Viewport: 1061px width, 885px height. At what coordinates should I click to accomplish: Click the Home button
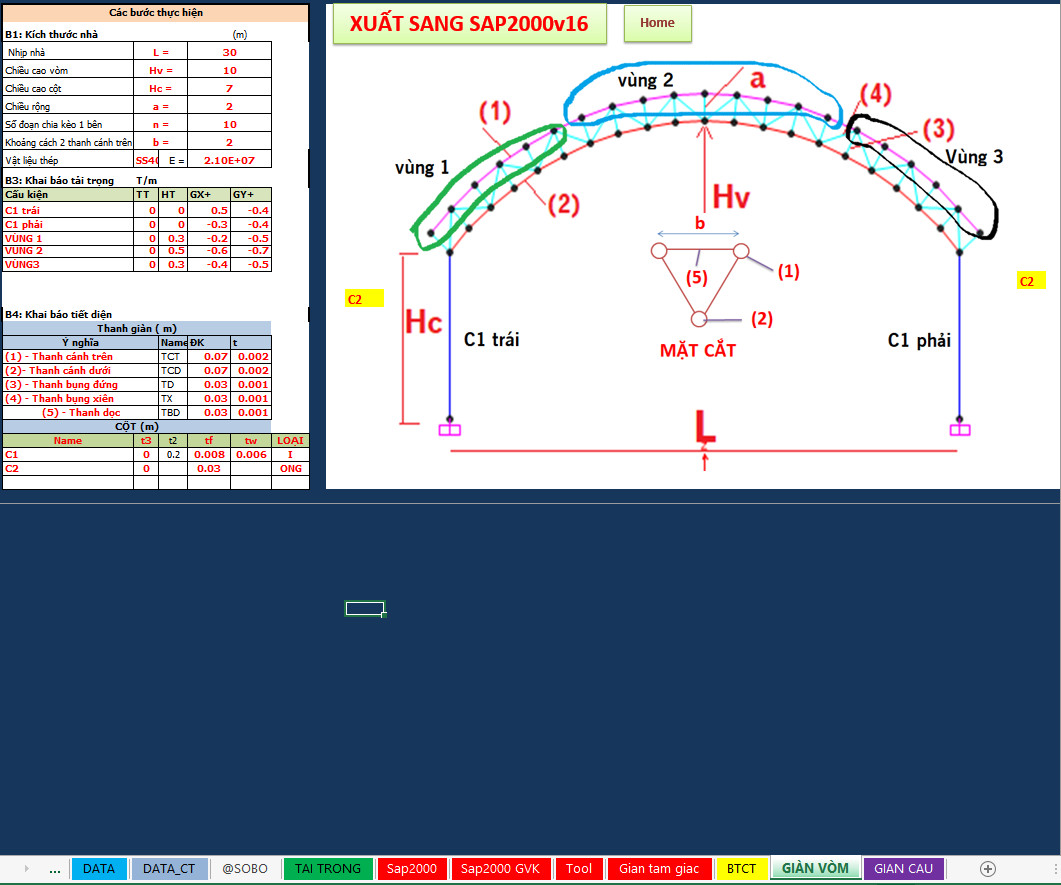pos(657,23)
